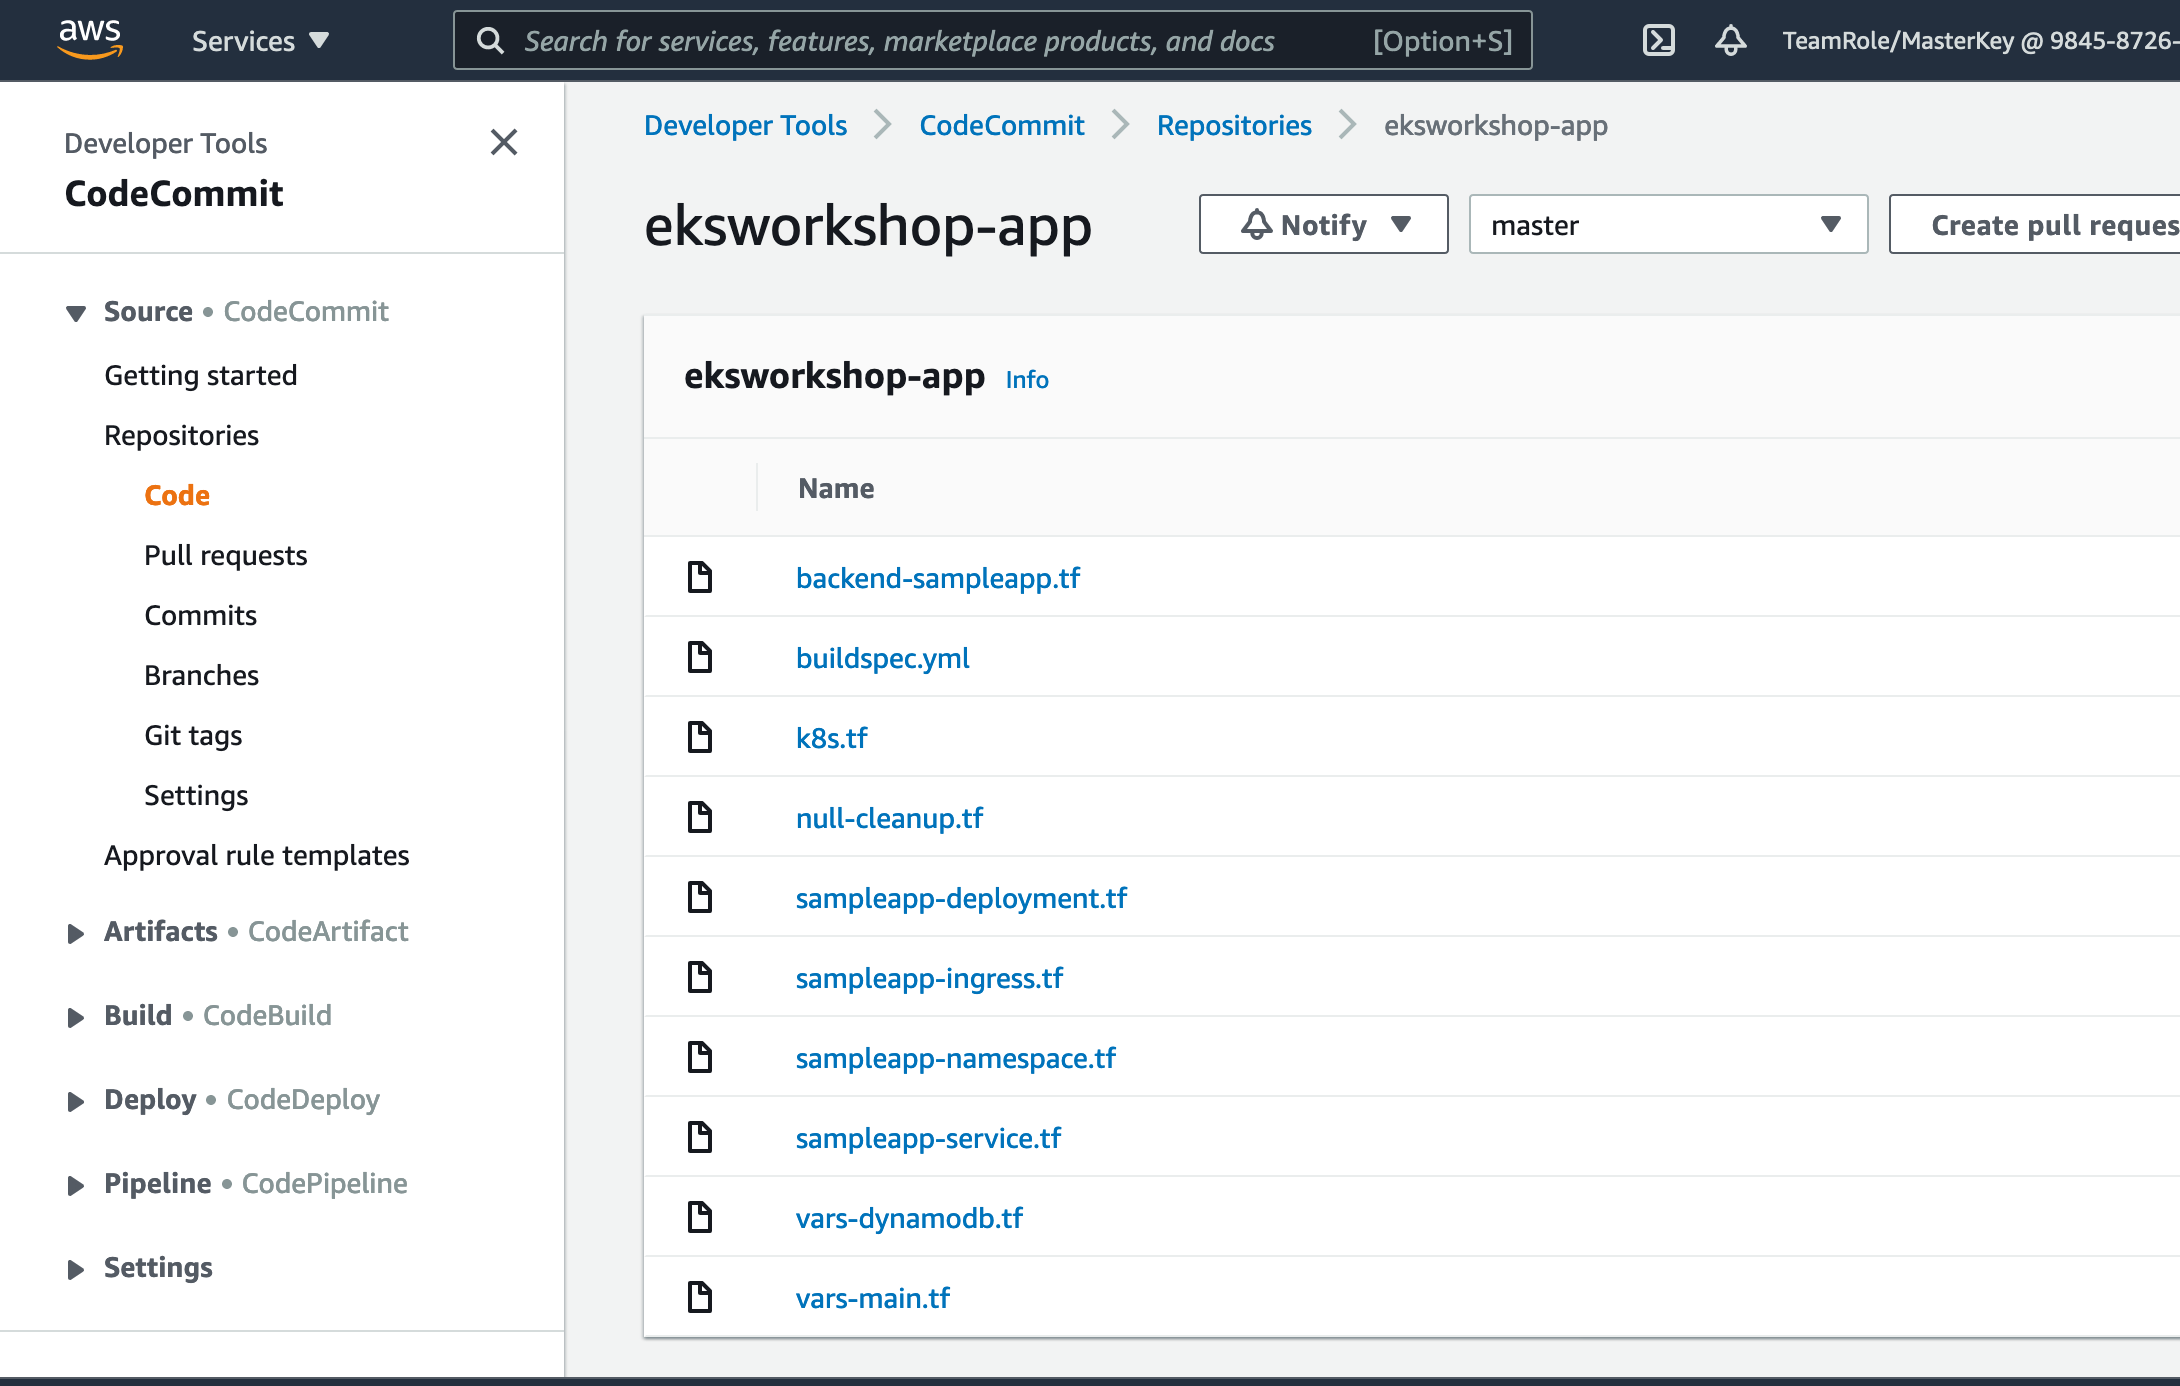The width and height of the screenshot is (2180, 1386).
Task: Click file icon beside backend-sampleapp.tf
Action: [x=700, y=577]
